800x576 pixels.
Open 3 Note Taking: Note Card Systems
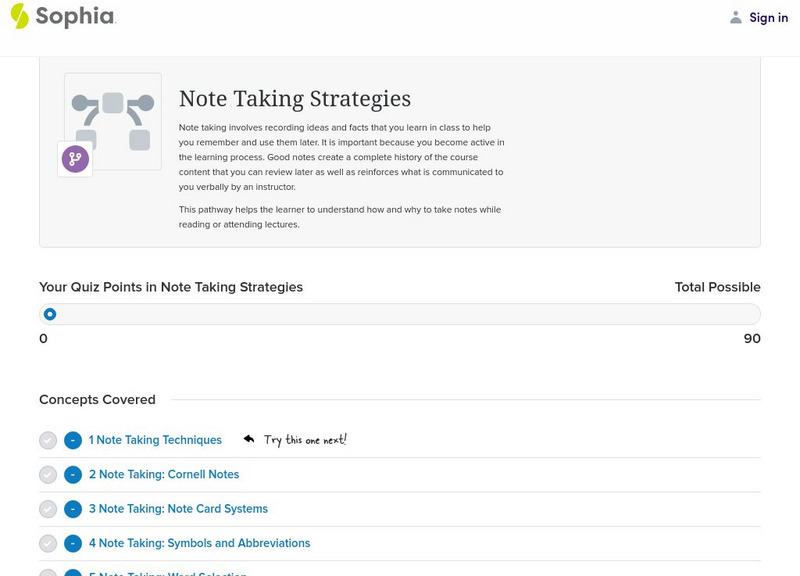click(x=178, y=509)
